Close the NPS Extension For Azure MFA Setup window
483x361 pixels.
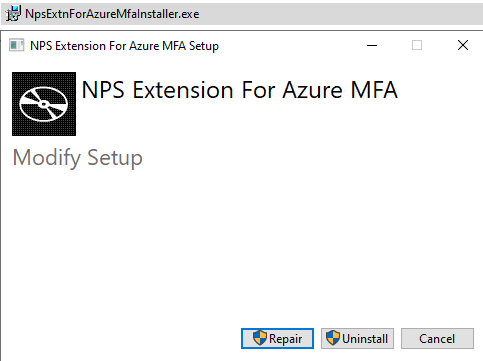click(x=463, y=45)
